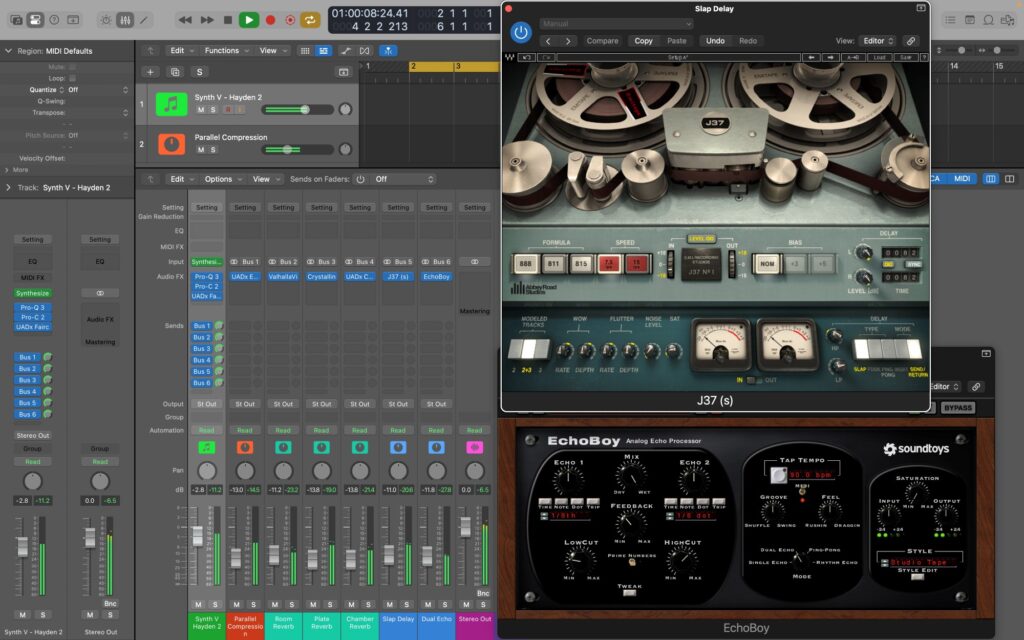Select the 888 tape formula button
The width and height of the screenshot is (1024, 640).
point(525,265)
